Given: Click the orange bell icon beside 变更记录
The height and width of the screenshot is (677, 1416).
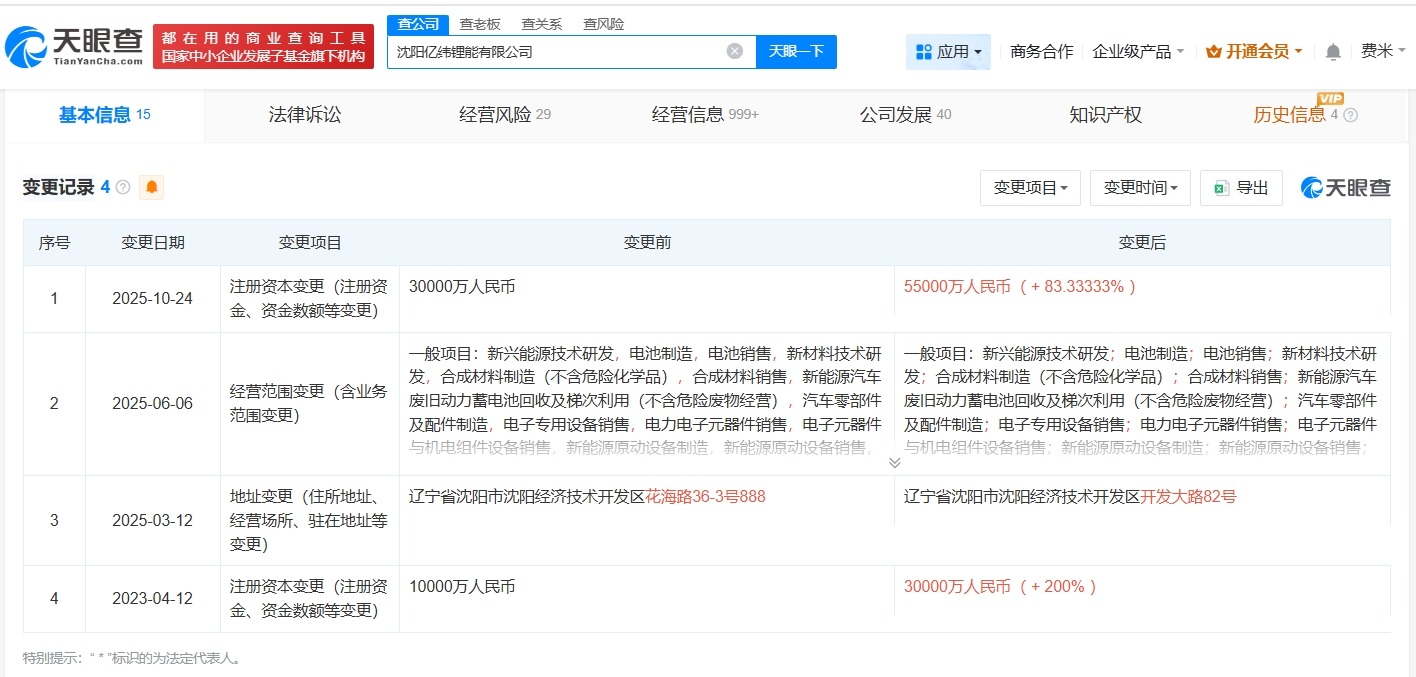Looking at the screenshot, I should (151, 187).
